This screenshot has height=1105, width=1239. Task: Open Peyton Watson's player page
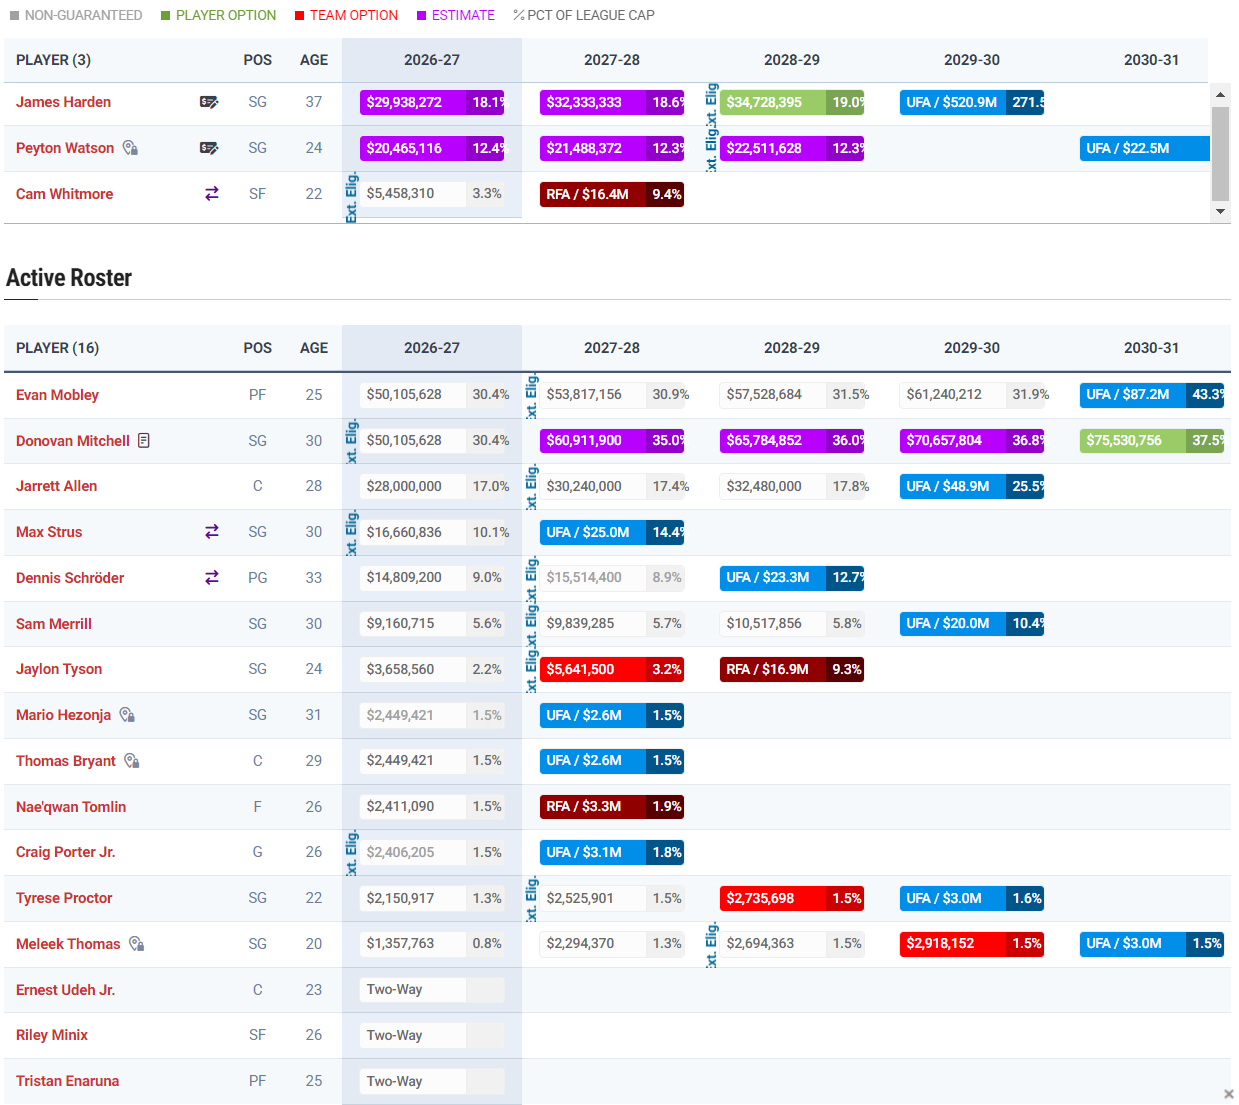65,148
